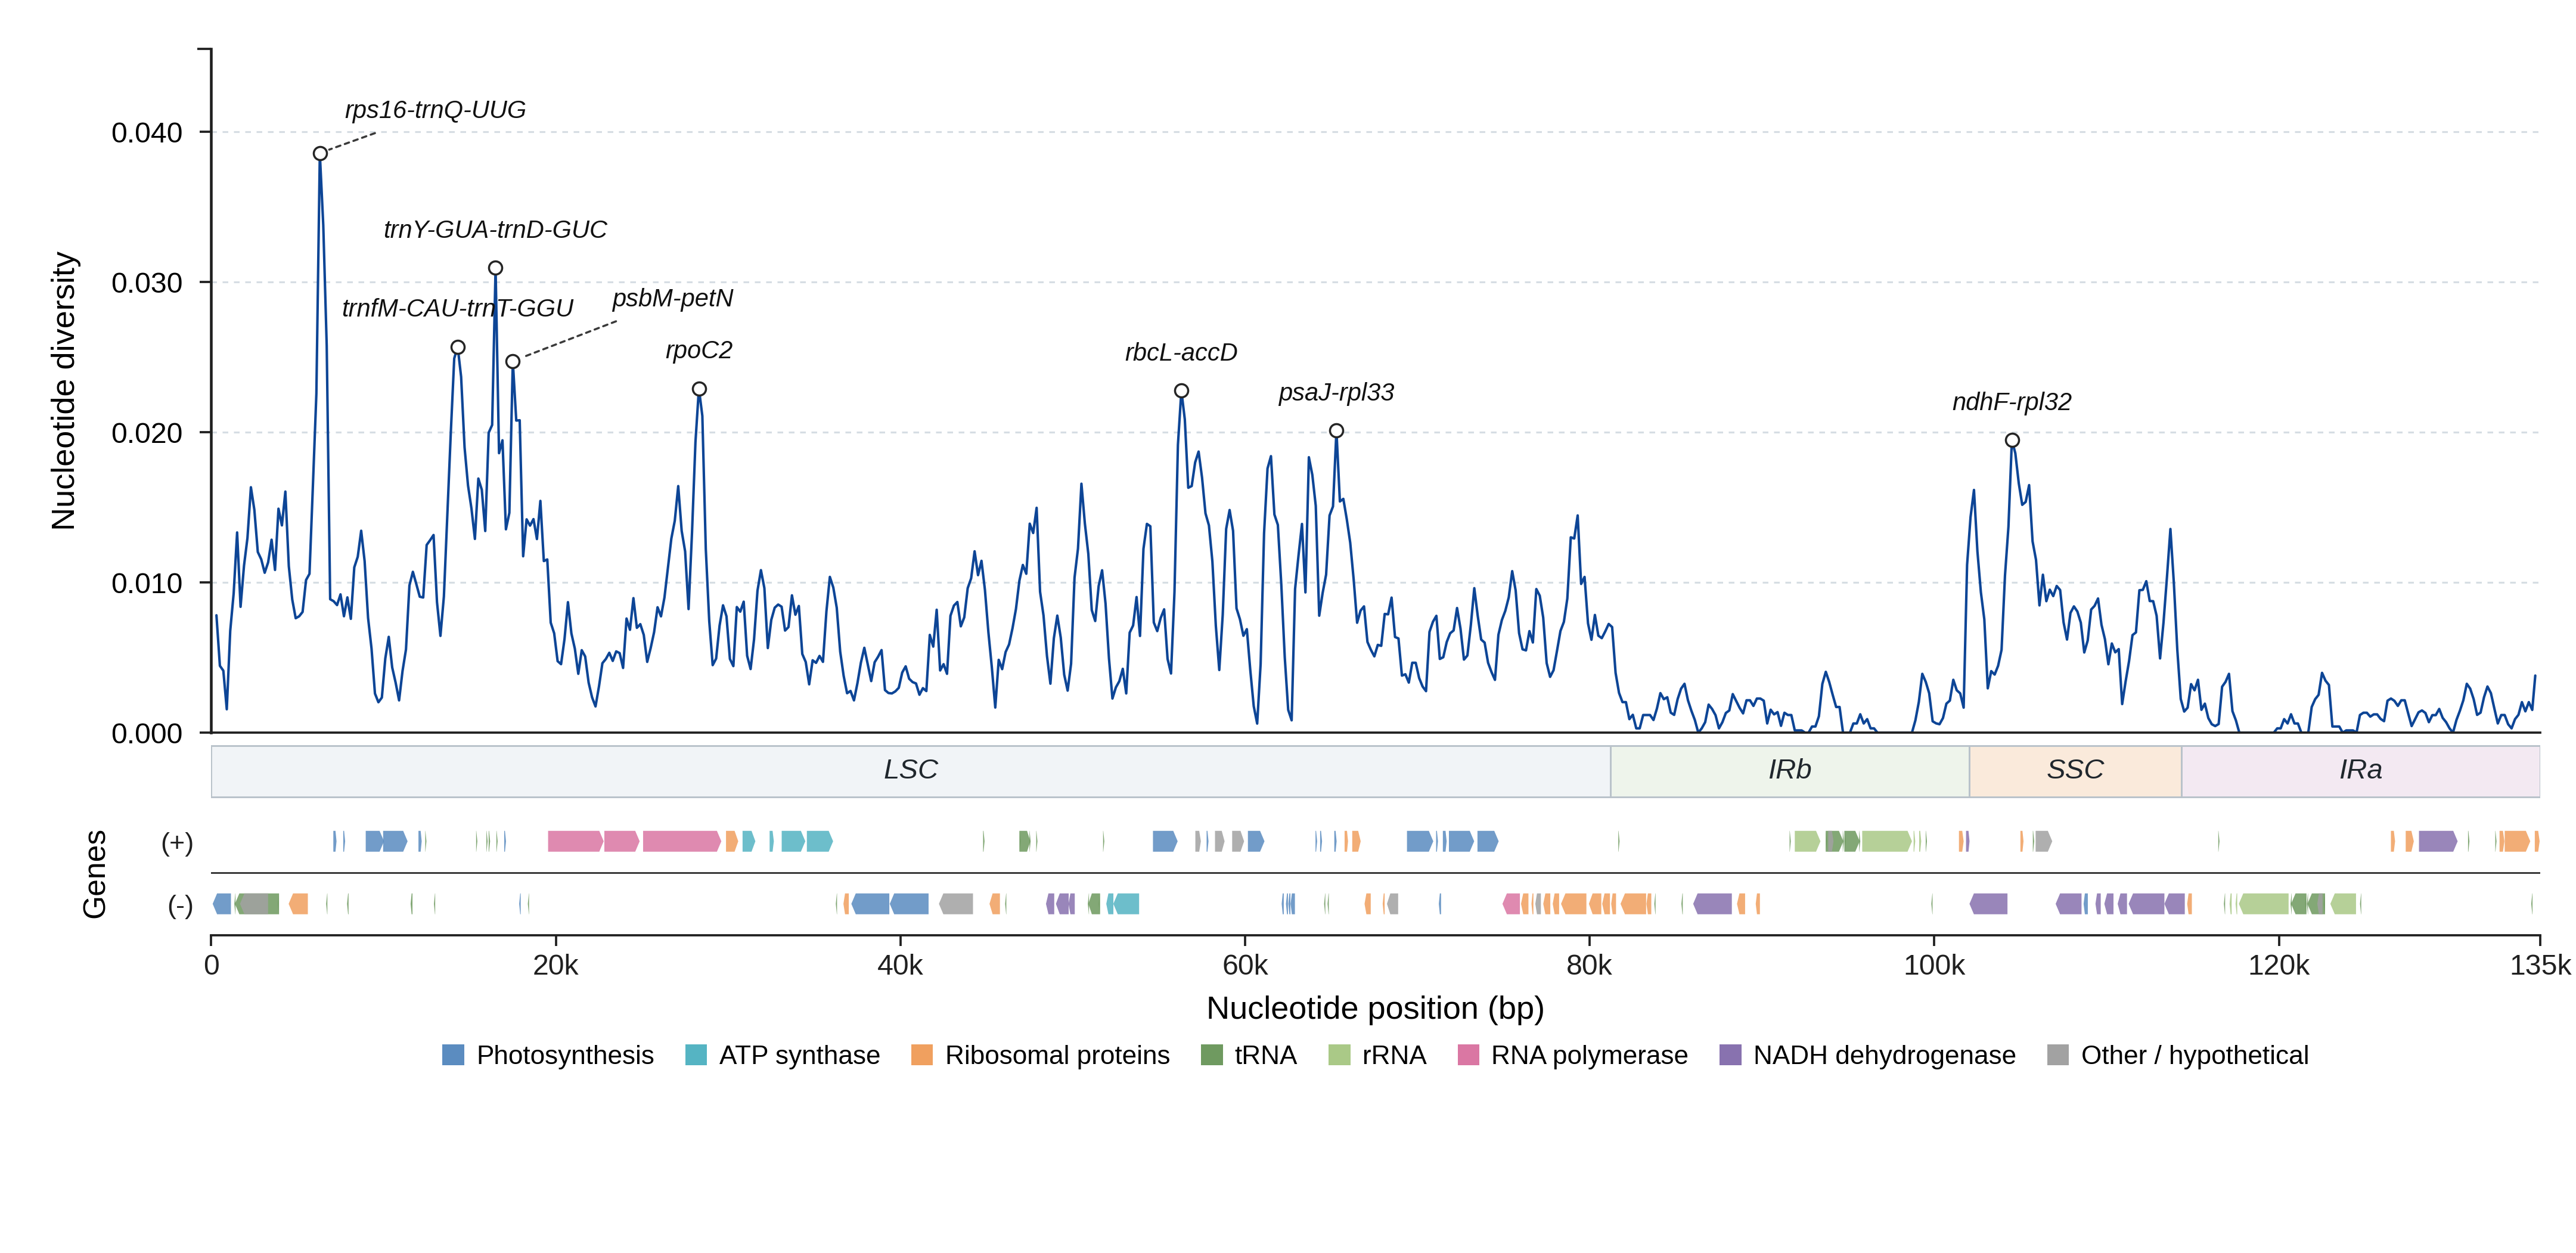Click the "trnfM-CAU-trnT-GGU" annotation text

click(x=458, y=308)
